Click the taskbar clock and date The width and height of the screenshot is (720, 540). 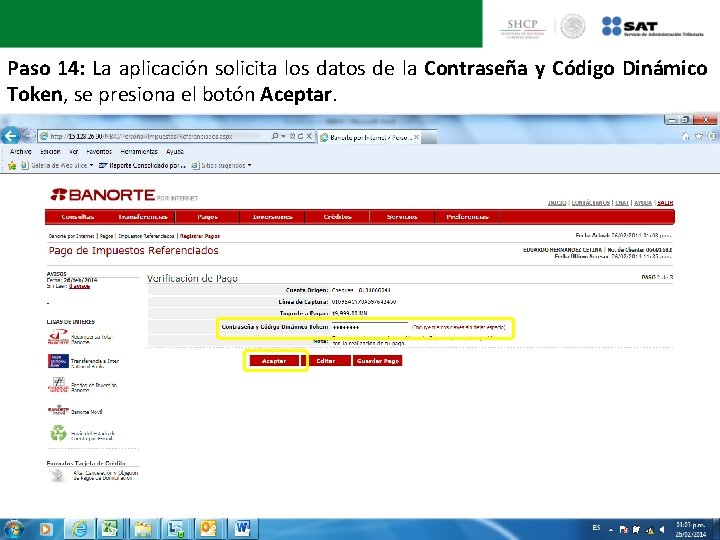tap(691, 529)
